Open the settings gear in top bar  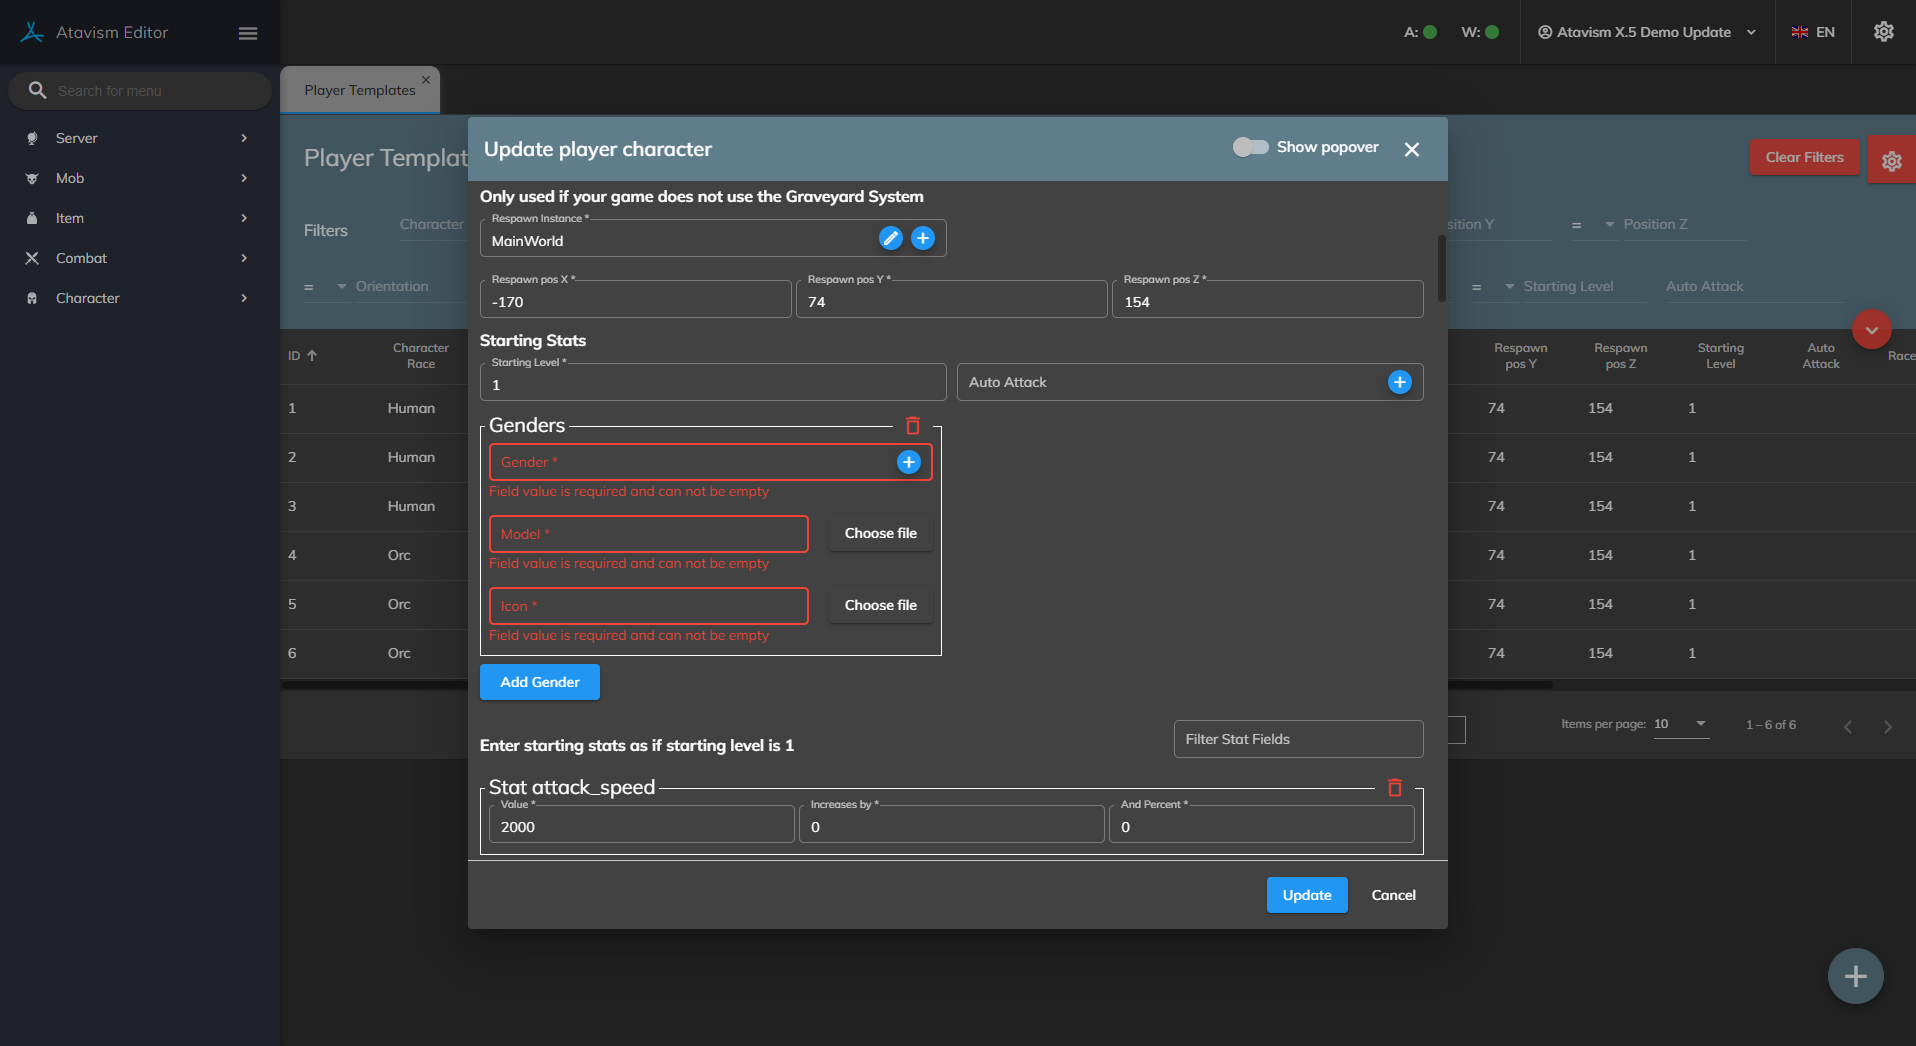coord(1883,32)
